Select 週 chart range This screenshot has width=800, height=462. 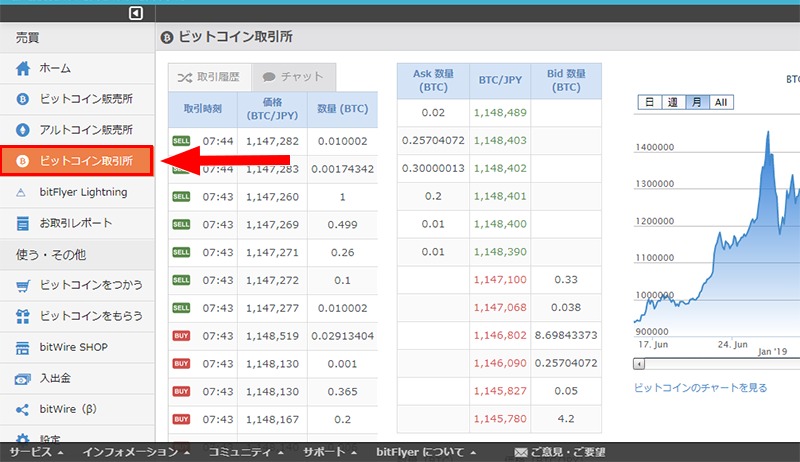pyautogui.click(x=673, y=102)
